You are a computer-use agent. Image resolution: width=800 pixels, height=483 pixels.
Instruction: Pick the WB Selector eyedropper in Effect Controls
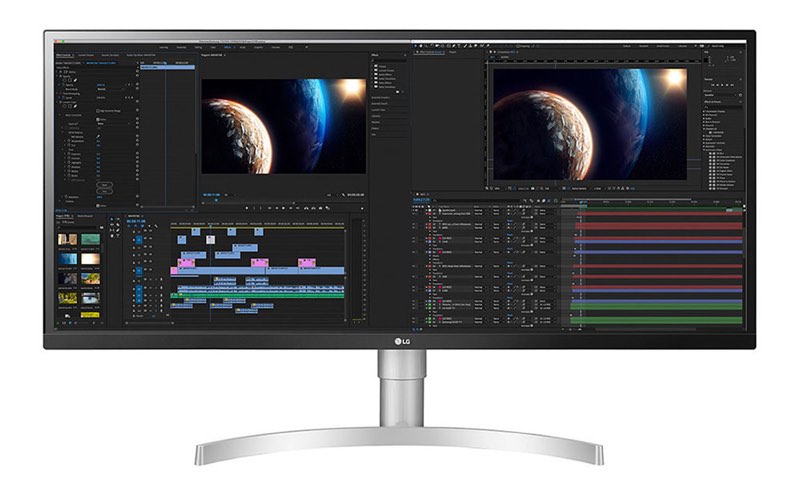pos(98,137)
